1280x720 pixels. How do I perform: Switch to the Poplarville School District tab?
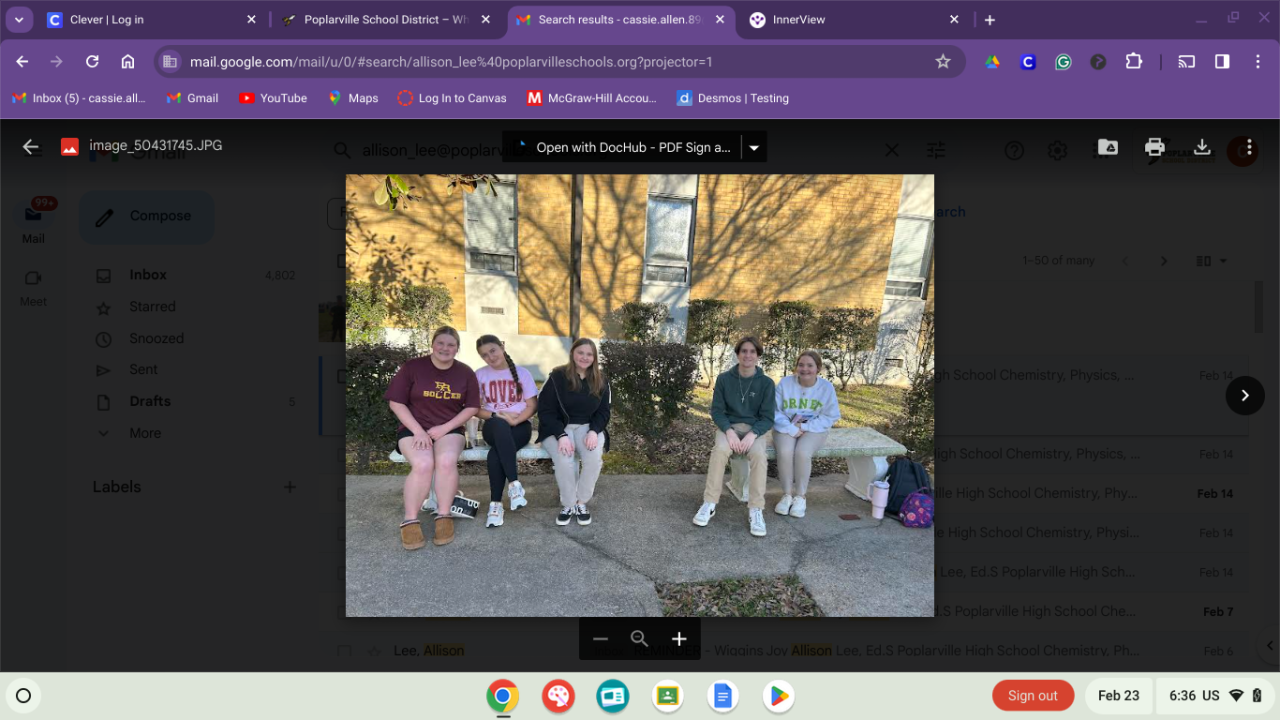[387, 20]
